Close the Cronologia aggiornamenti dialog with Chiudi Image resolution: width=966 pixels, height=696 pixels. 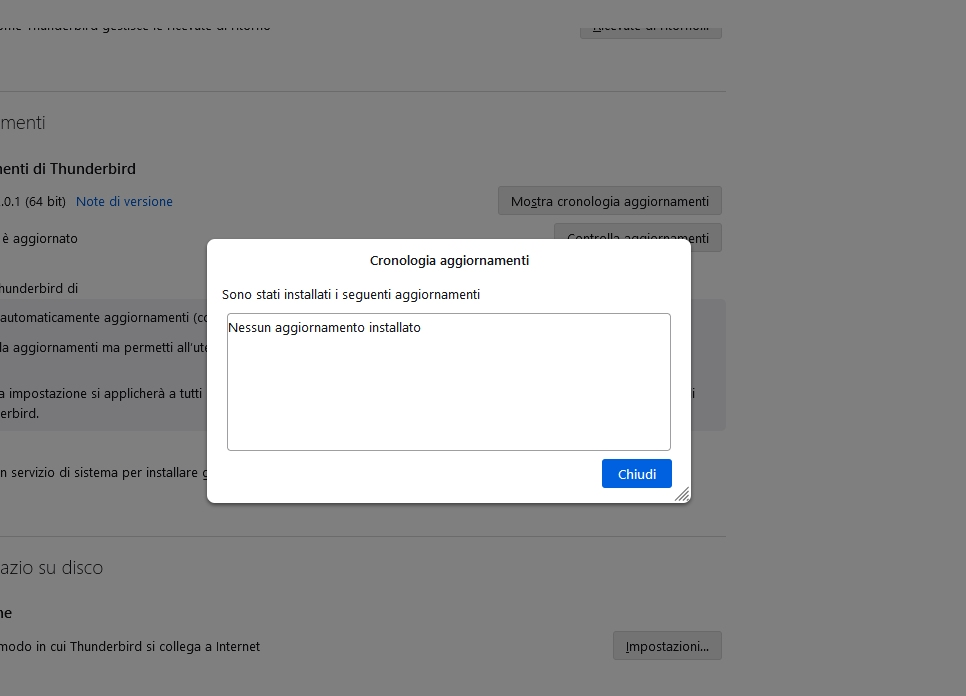click(636, 474)
